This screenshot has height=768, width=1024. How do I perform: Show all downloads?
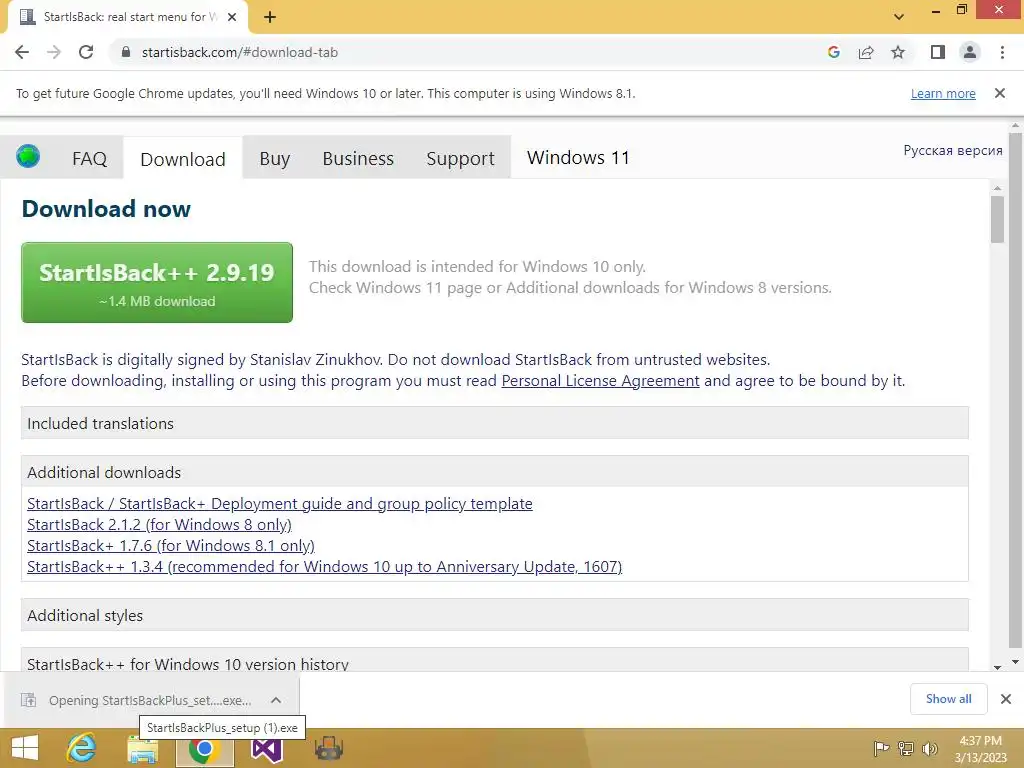948,699
